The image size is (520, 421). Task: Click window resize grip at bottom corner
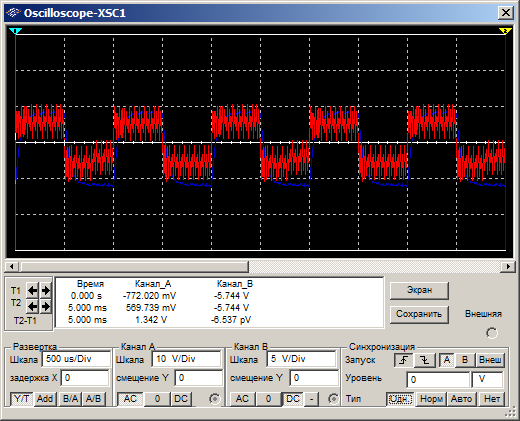pyautogui.click(x=510, y=413)
